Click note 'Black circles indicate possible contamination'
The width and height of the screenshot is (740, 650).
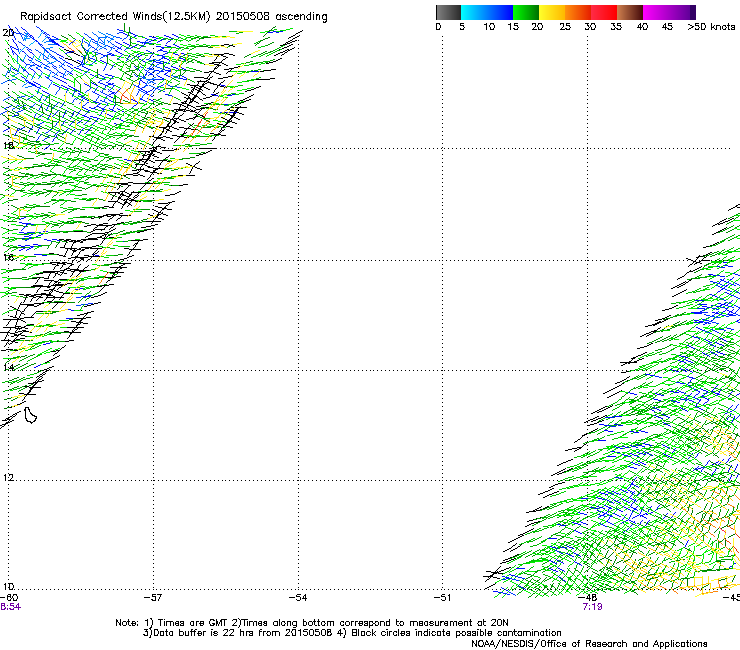coord(456,633)
